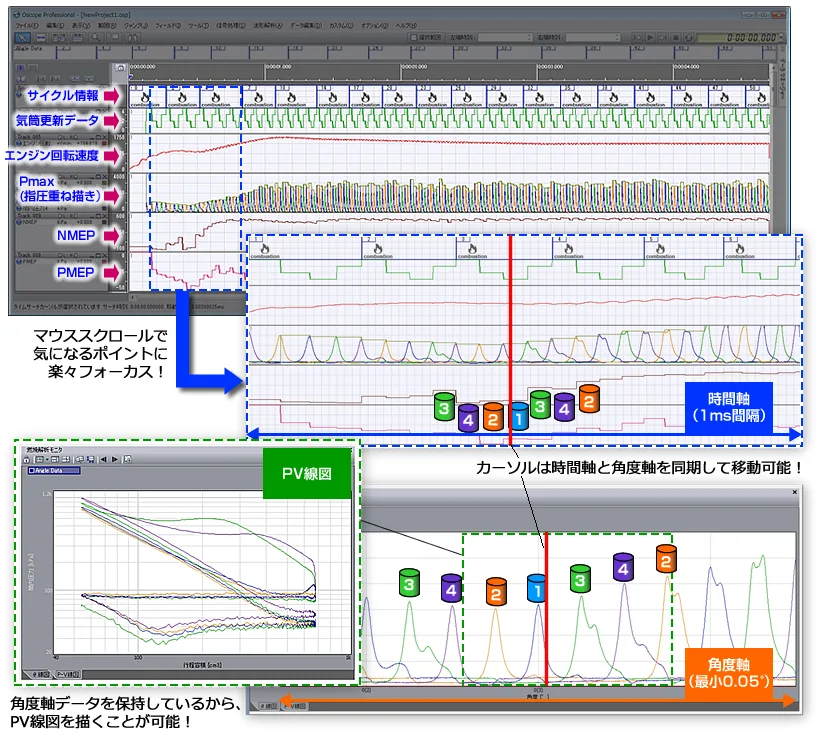Click previous arrow in combustion monitor toolbar
This screenshot has height=730, width=820.
coord(102,459)
